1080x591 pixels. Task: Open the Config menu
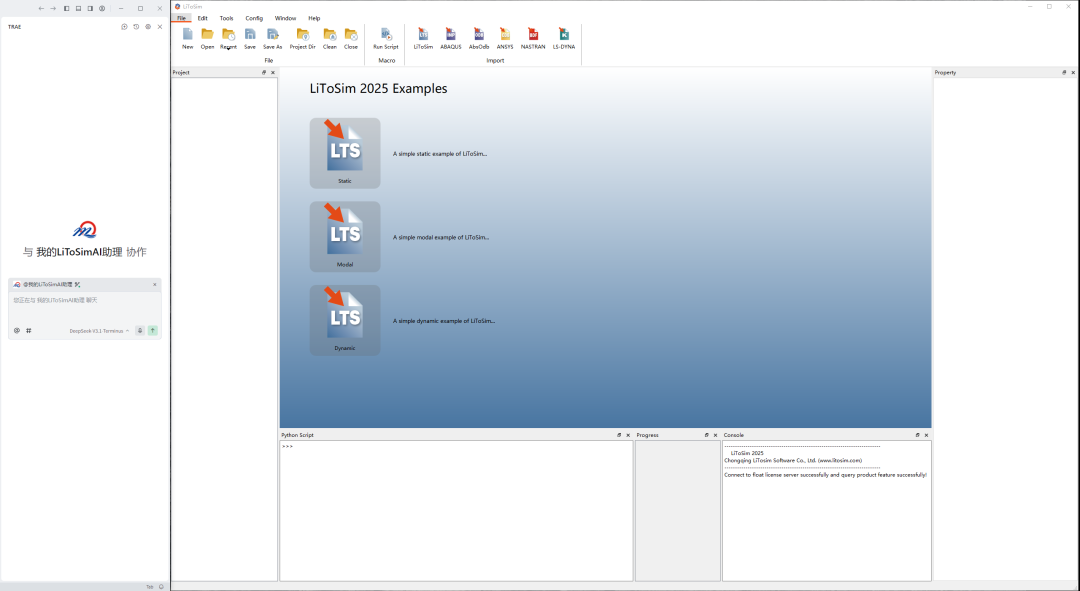coord(254,18)
